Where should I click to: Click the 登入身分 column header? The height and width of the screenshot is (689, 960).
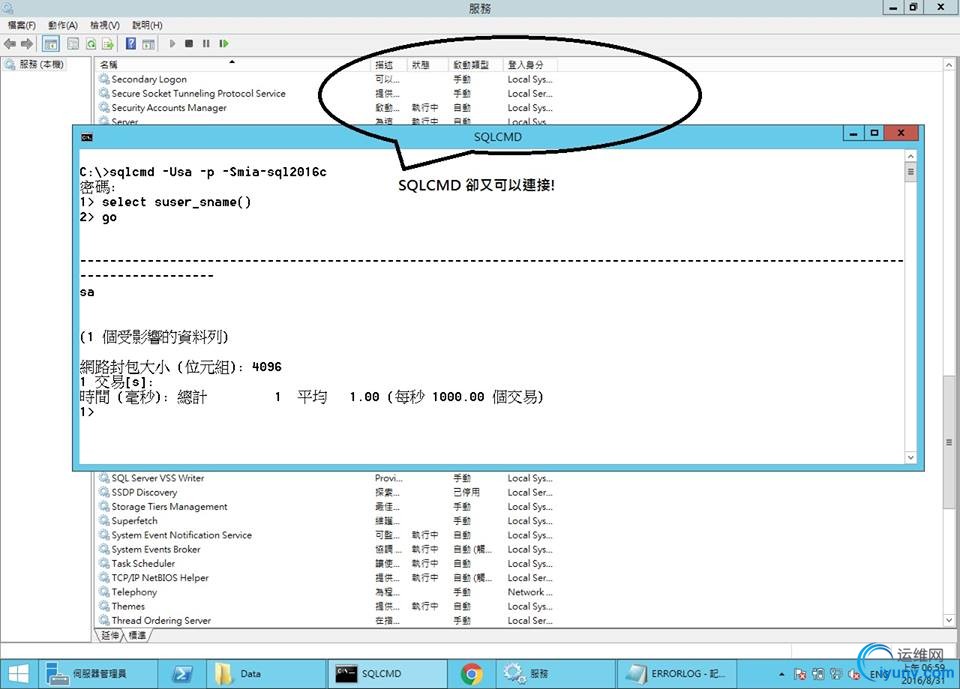[x=530, y=64]
